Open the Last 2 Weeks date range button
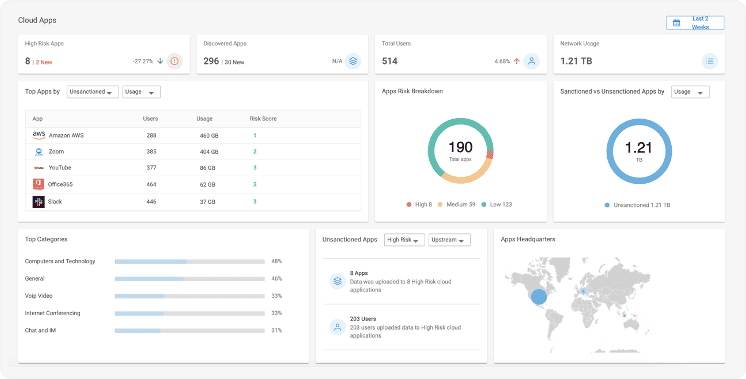The width and height of the screenshot is (746, 379). (x=695, y=23)
